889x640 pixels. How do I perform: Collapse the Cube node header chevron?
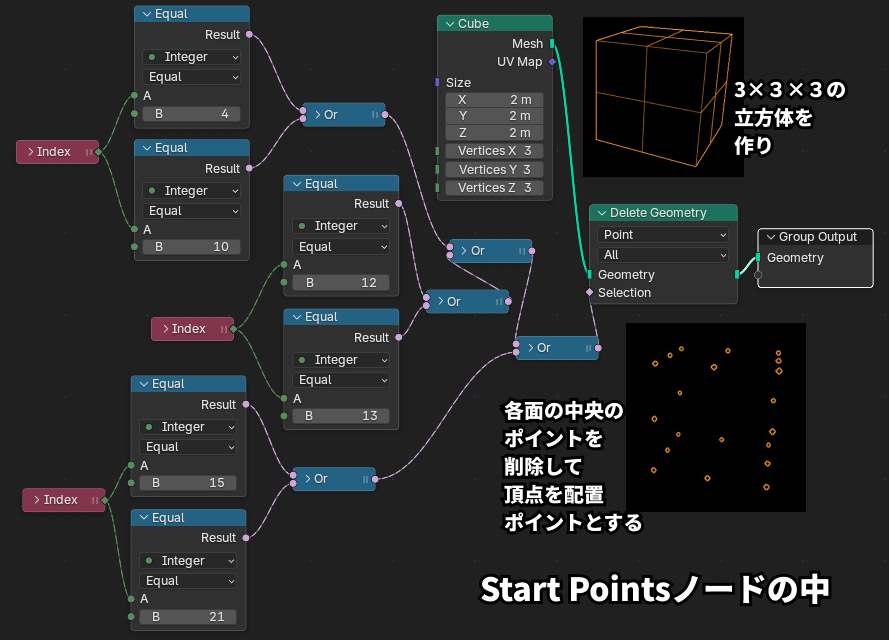click(x=448, y=24)
